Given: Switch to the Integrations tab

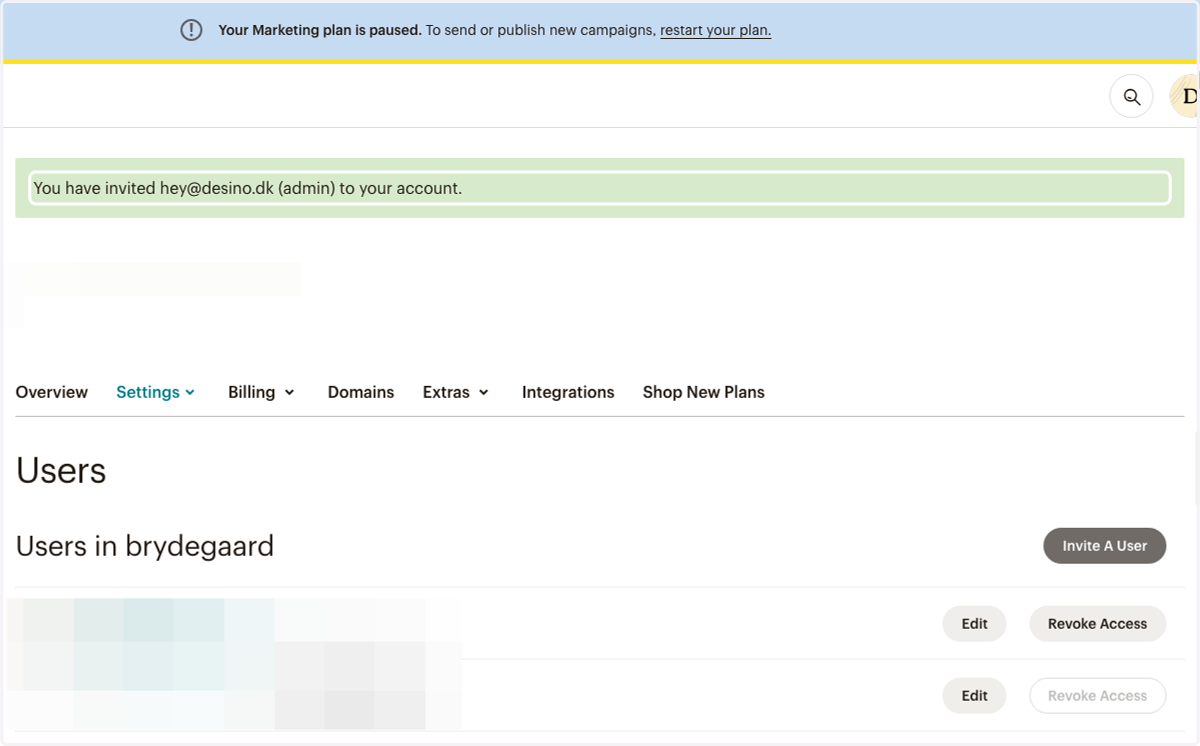Looking at the screenshot, I should click(568, 392).
